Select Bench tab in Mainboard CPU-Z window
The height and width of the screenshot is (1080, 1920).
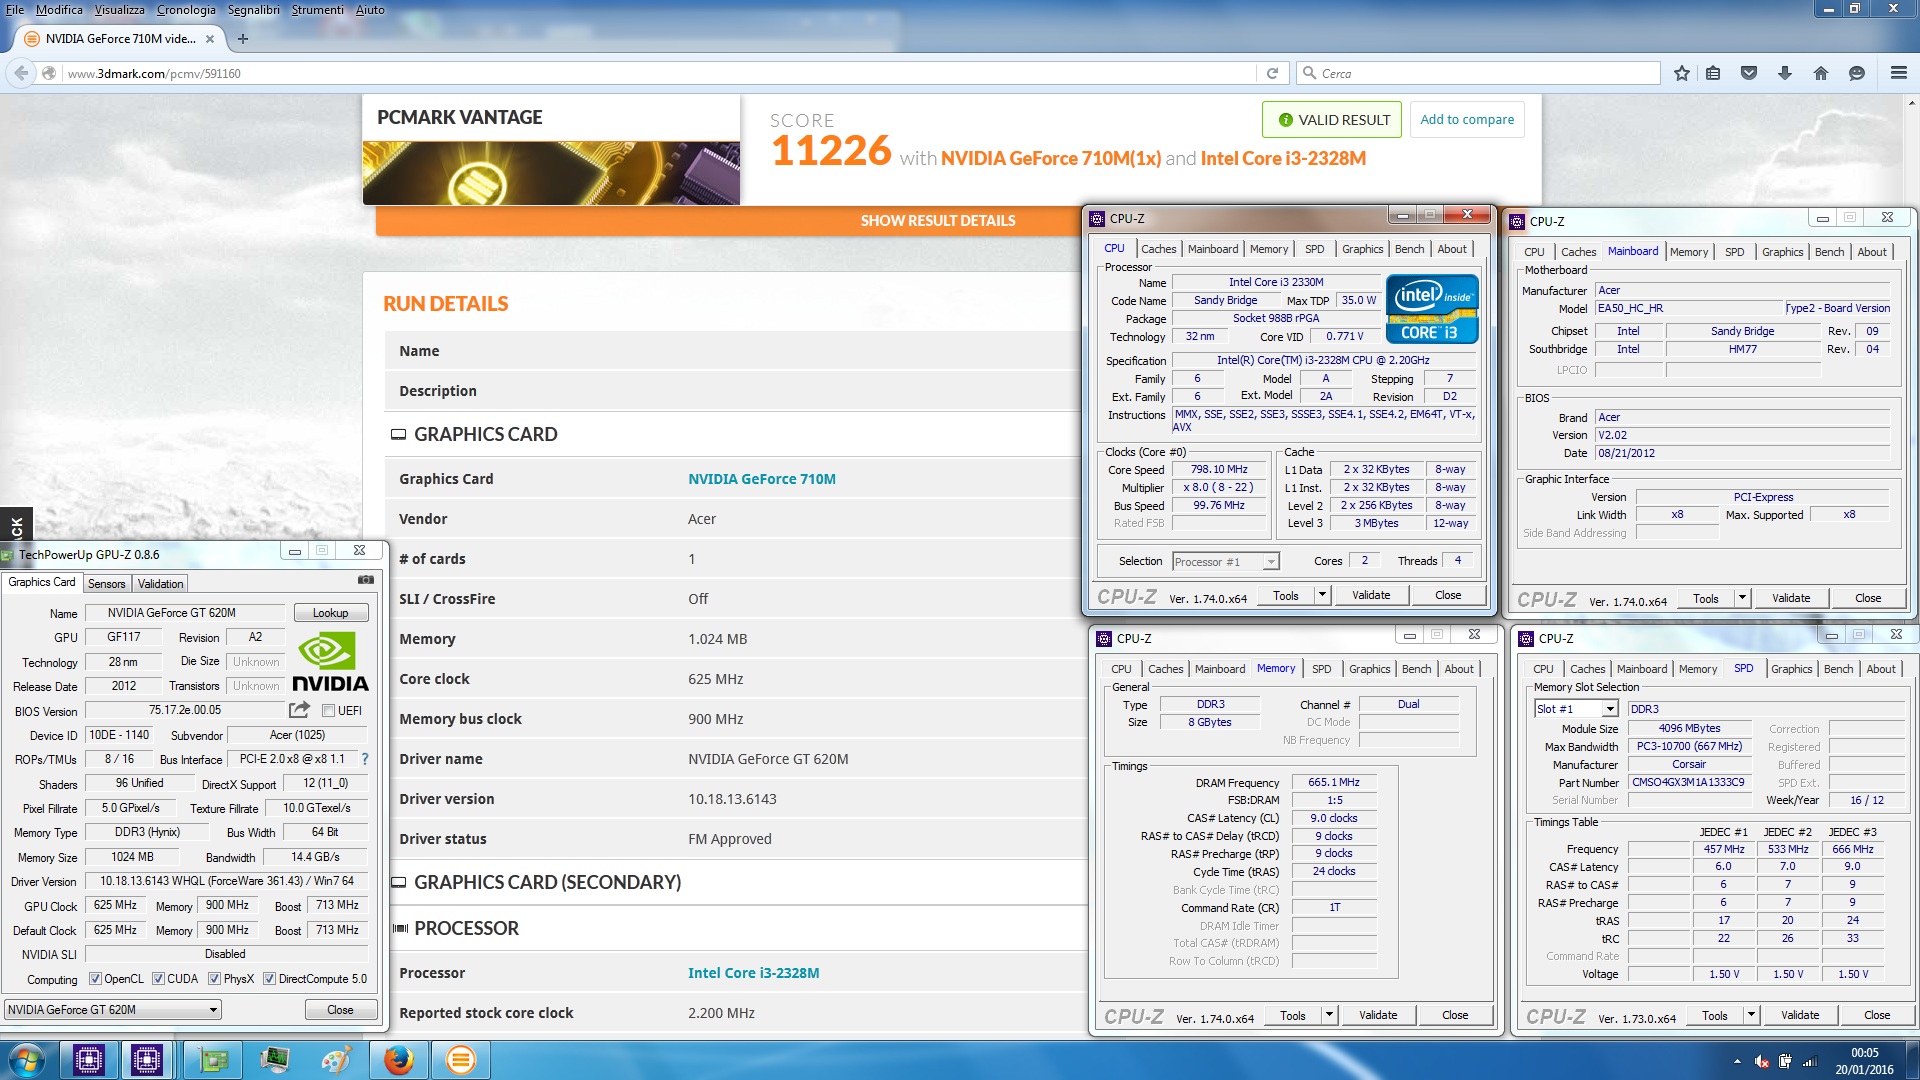point(1829,252)
